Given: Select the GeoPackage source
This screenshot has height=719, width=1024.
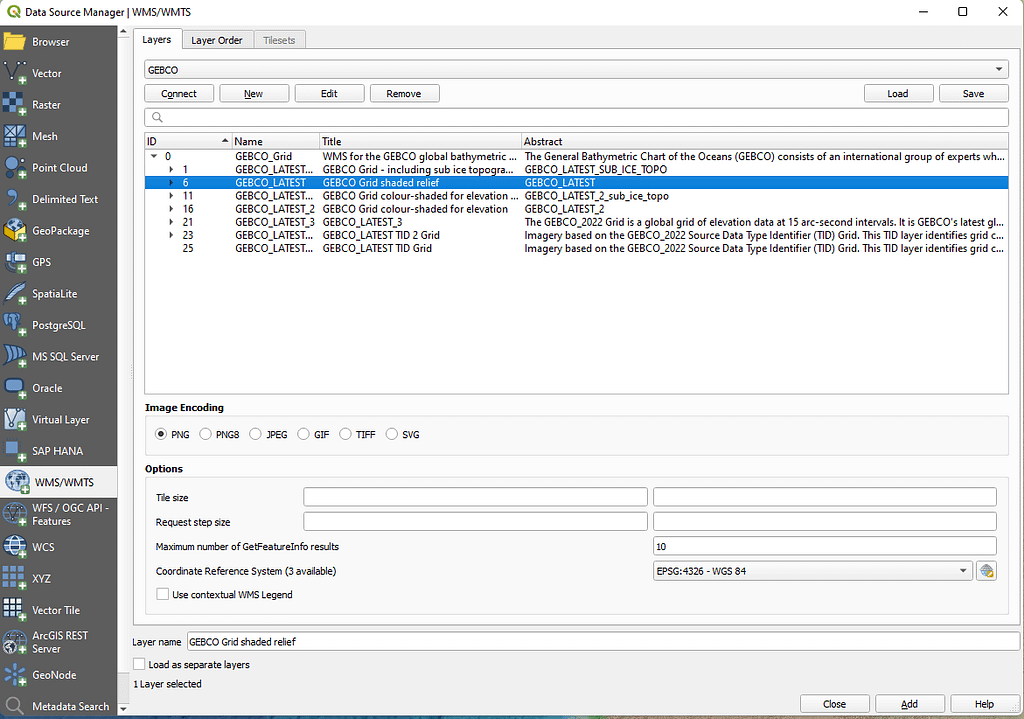Looking at the screenshot, I should [x=60, y=231].
